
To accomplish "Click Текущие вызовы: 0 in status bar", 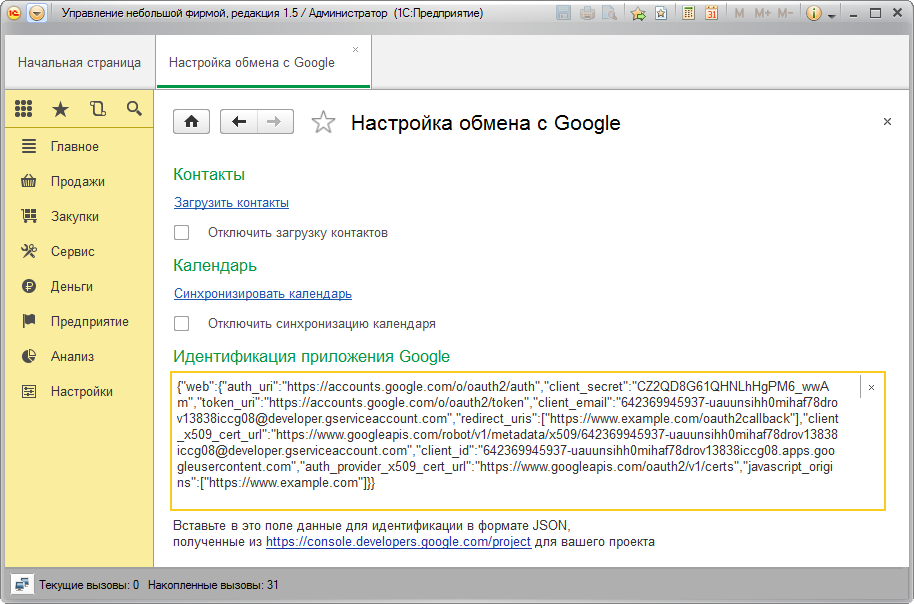I will 89,585.
